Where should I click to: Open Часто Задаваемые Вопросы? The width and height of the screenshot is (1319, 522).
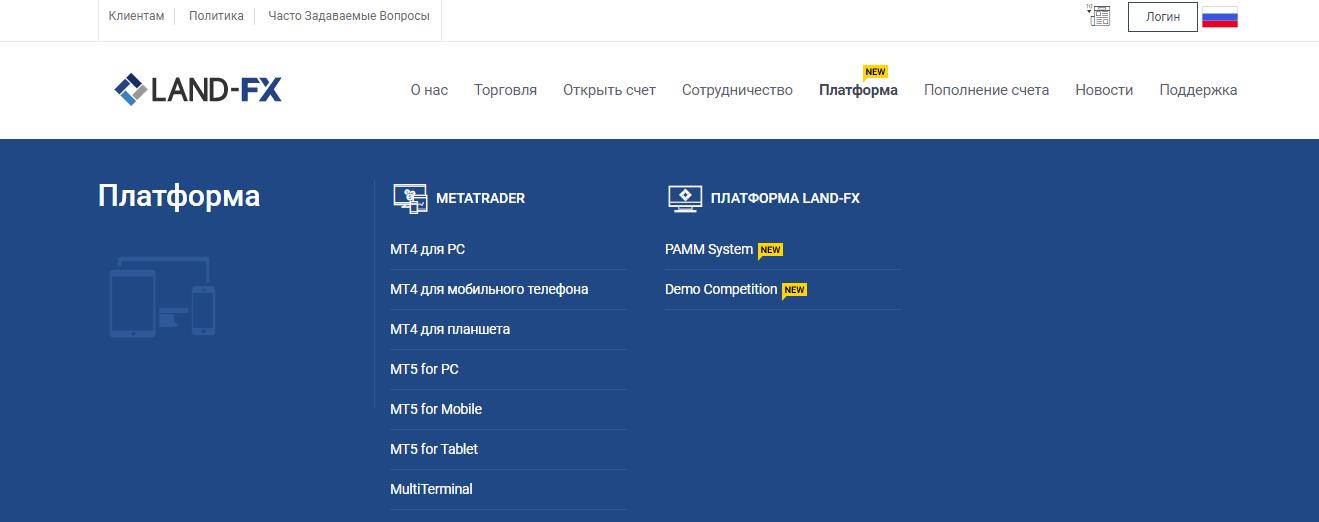click(349, 16)
